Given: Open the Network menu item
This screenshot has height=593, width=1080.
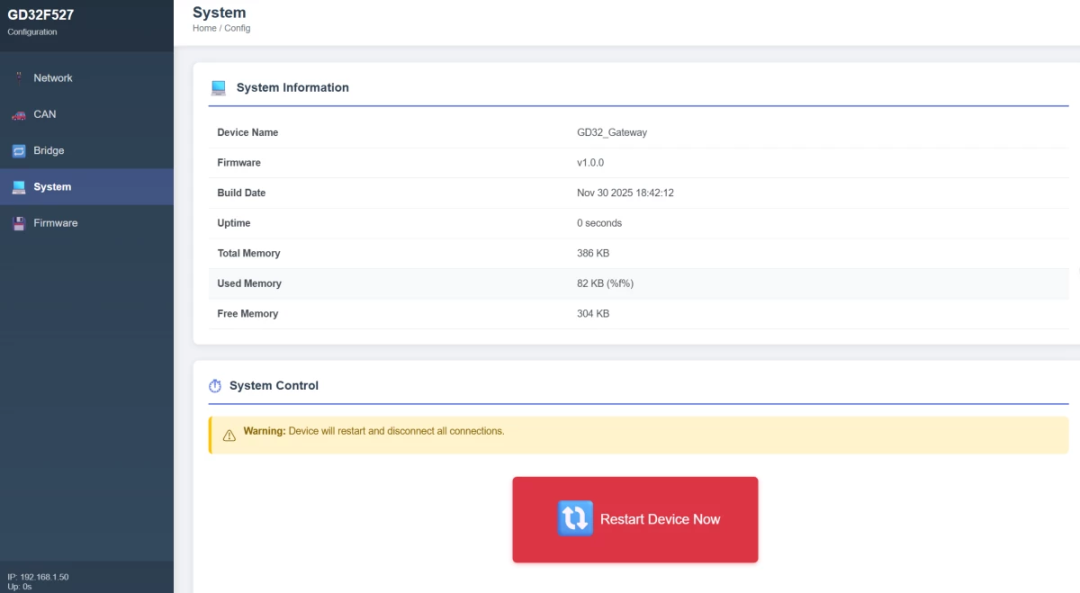Looking at the screenshot, I should [x=53, y=78].
